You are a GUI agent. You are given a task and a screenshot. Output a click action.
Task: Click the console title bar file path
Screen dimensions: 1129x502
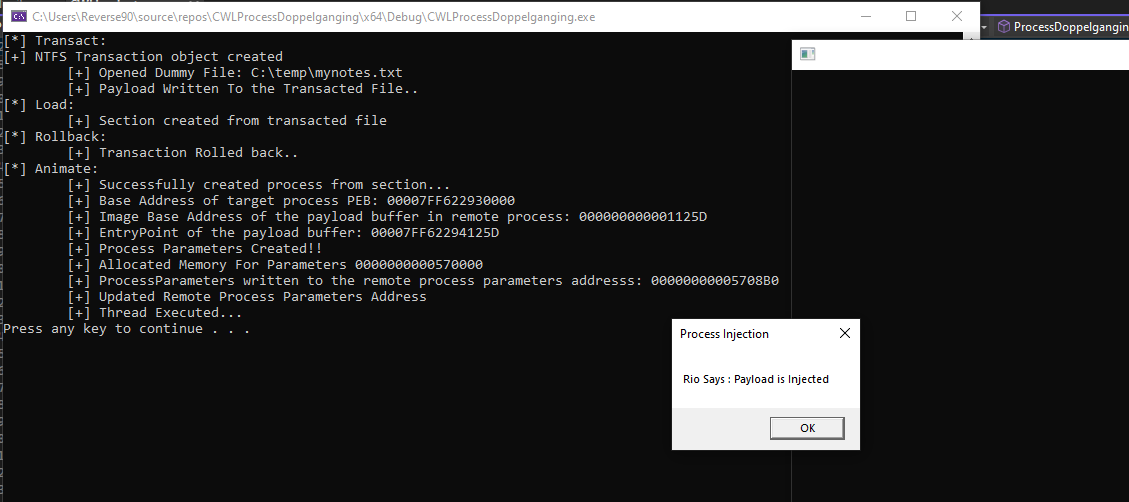click(x=300, y=17)
